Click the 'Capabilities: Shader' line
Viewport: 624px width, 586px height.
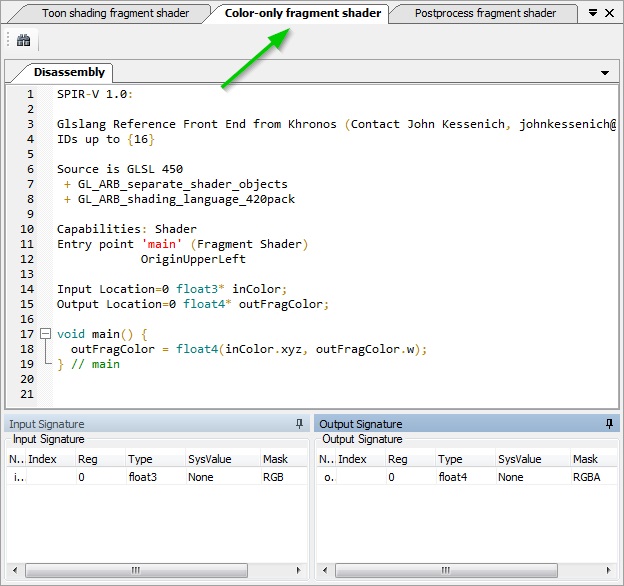pos(127,229)
